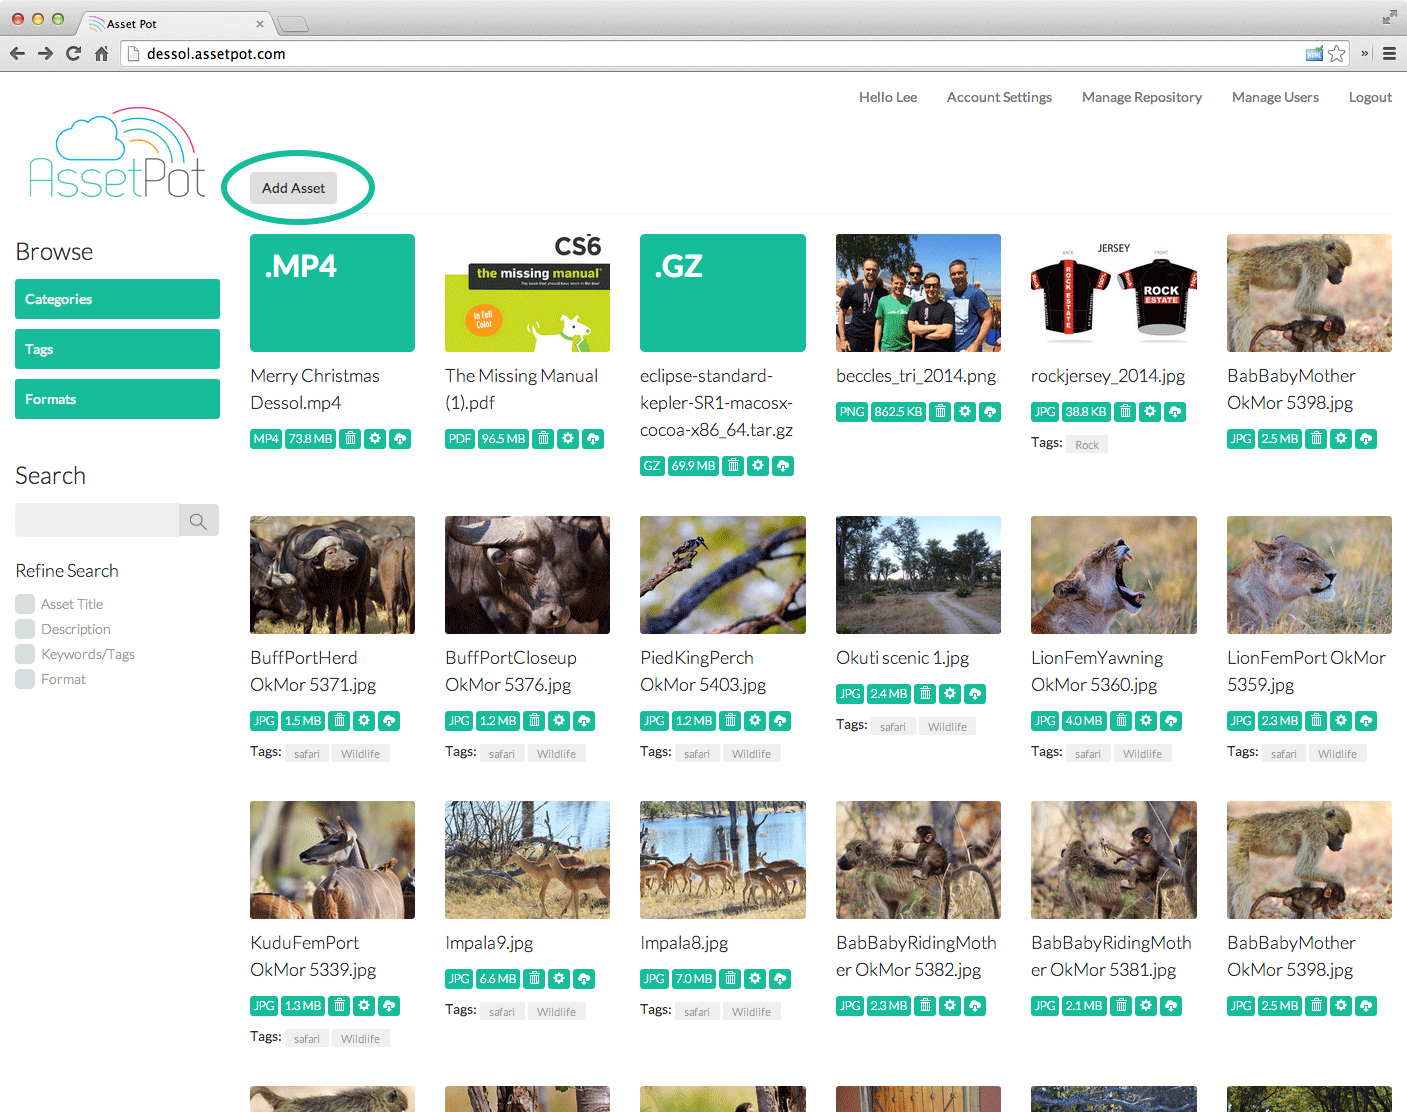Expand the Categories browse section
Image resolution: width=1407 pixels, height=1112 pixels.
coord(117,299)
